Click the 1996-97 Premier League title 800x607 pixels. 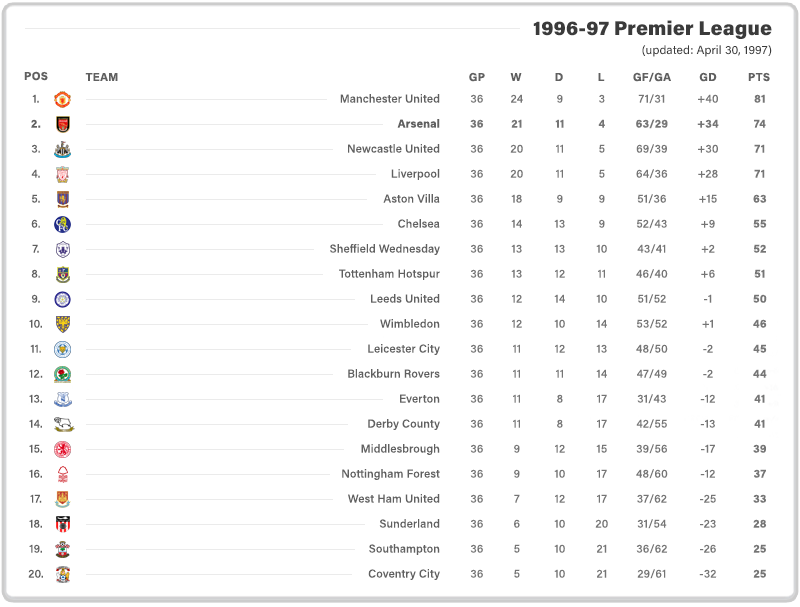pos(652,29)
